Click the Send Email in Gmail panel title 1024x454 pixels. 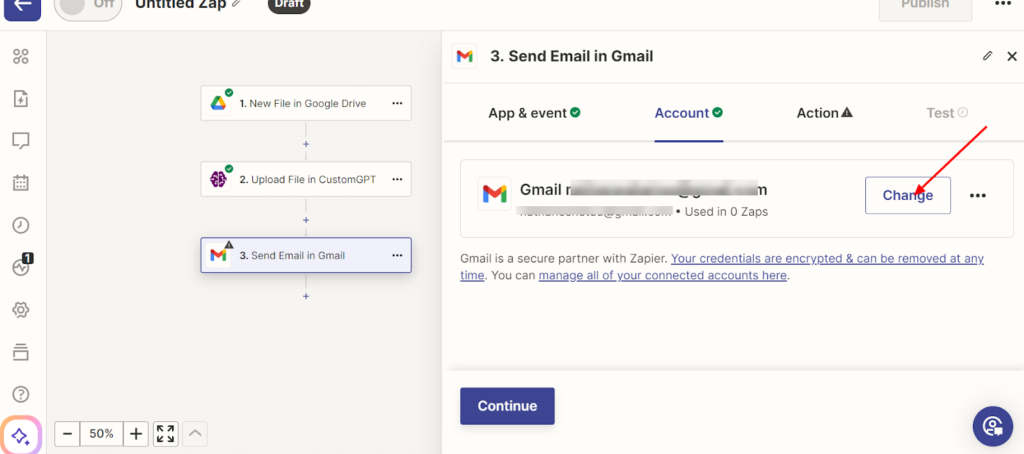(x=571, y=56)
